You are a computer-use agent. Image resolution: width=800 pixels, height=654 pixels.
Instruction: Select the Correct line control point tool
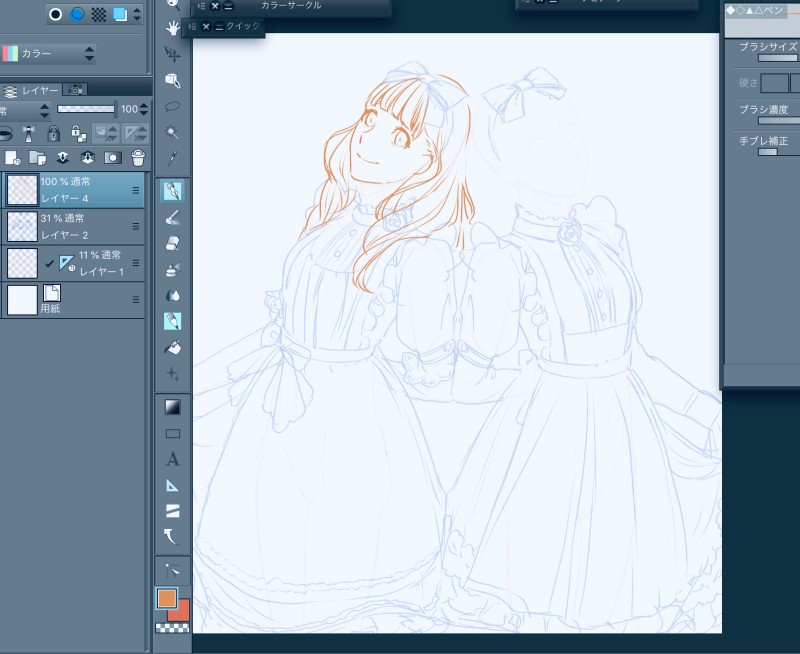172,571
